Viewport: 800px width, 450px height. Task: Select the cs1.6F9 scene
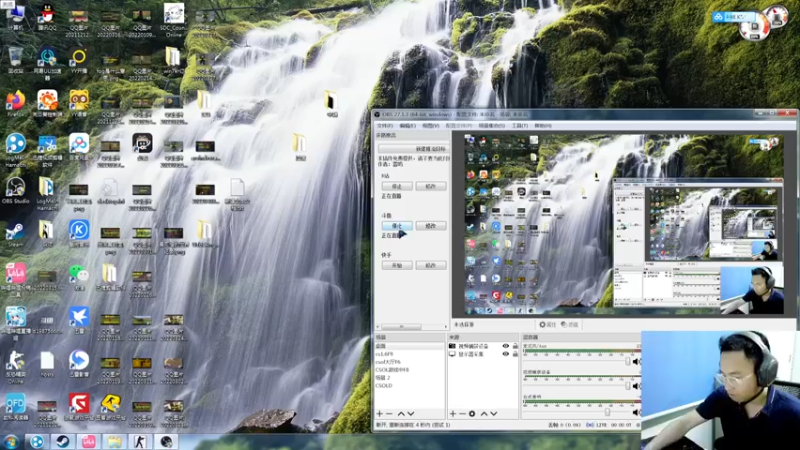pyautogui.click(x=410, y=354)
